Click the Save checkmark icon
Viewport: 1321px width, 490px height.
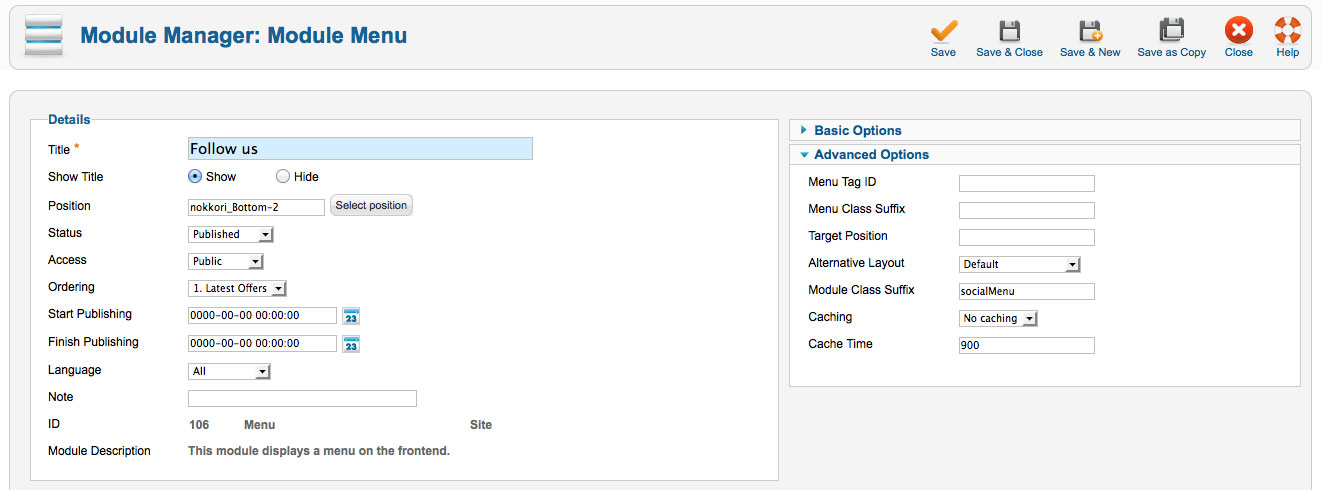(x=943, y=30)
